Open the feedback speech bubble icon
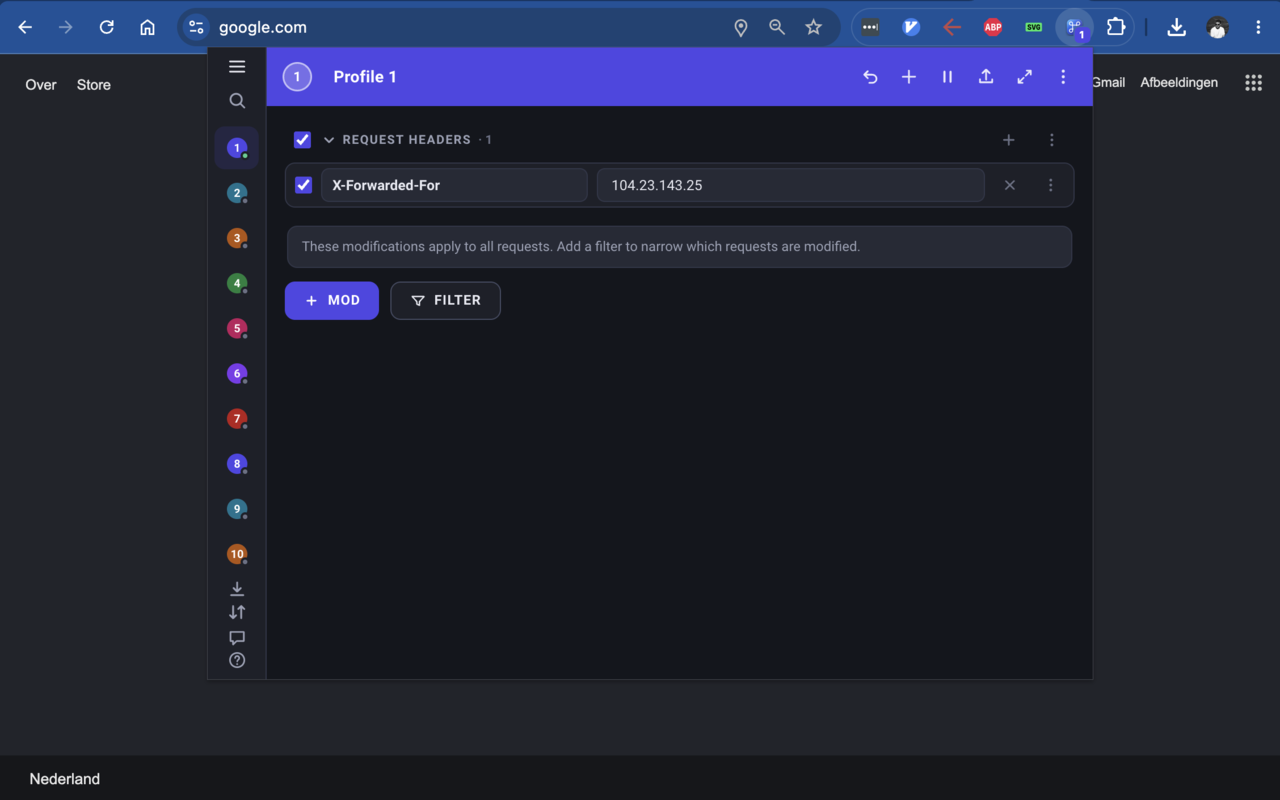Screen dimensions: 1280x800 237,637
